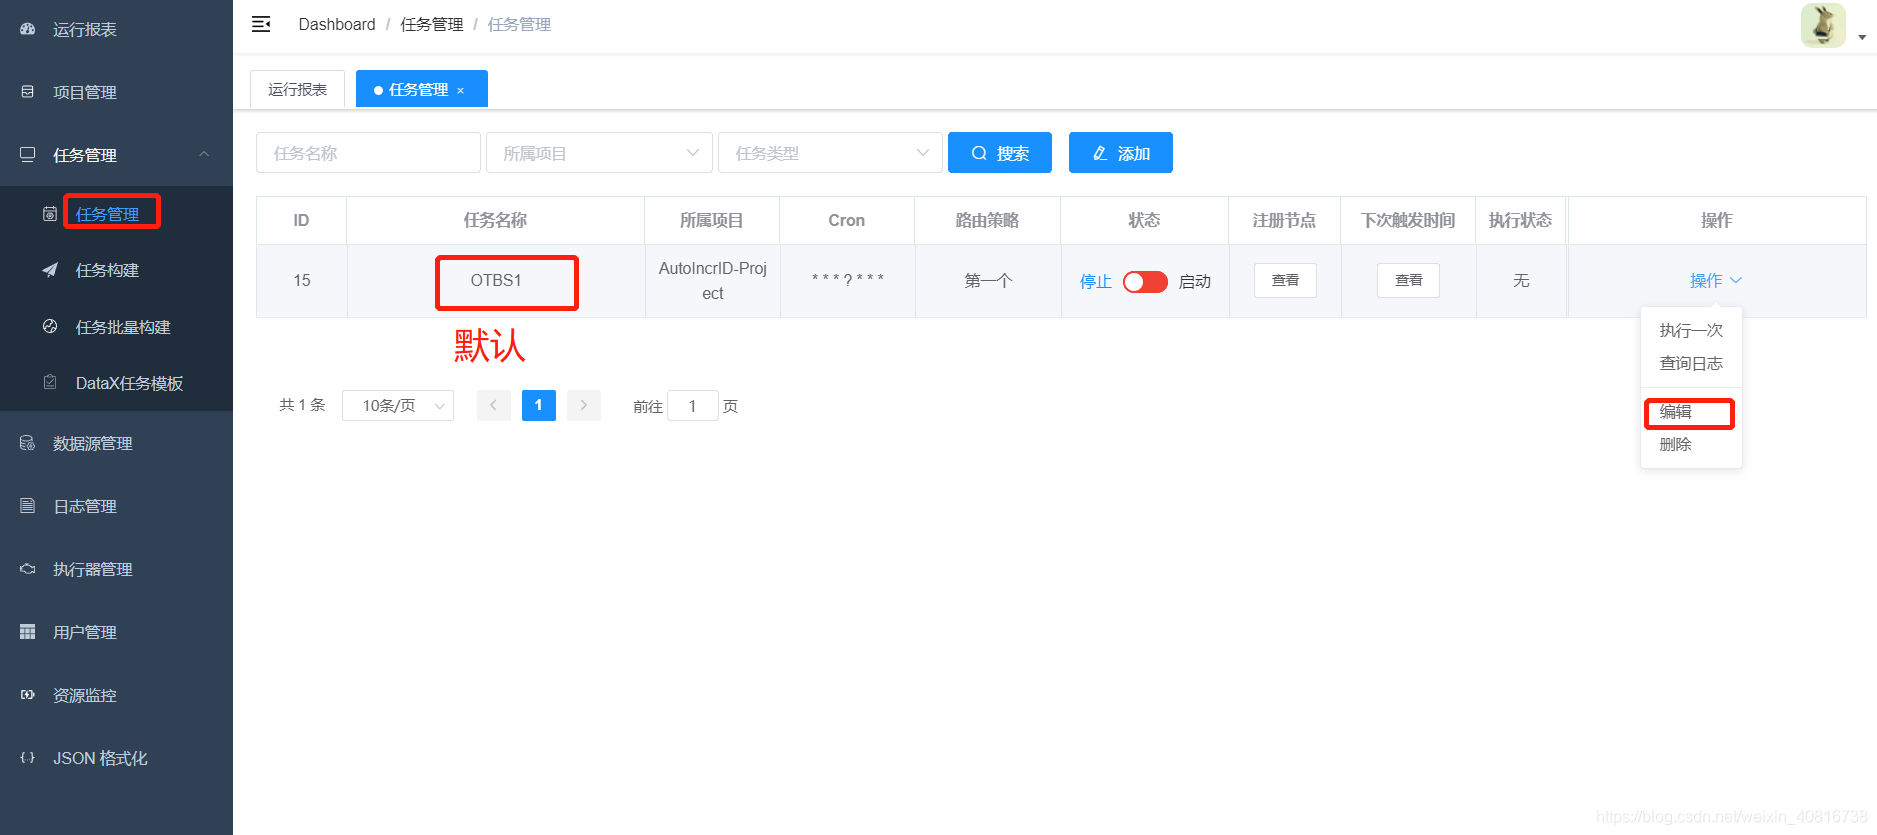Screen dimensions: 1877x835
Task: Choose 删除 from the operations menu
Action: click(x=1691, y=444)
